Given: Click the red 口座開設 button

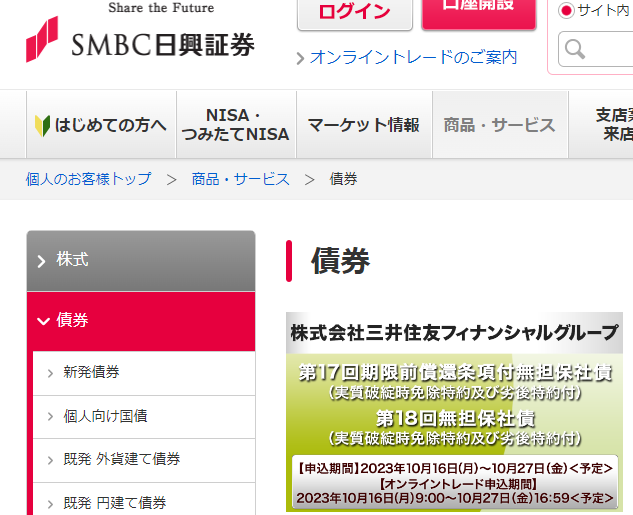Looking at the screenshot, I should coord(479,13).
